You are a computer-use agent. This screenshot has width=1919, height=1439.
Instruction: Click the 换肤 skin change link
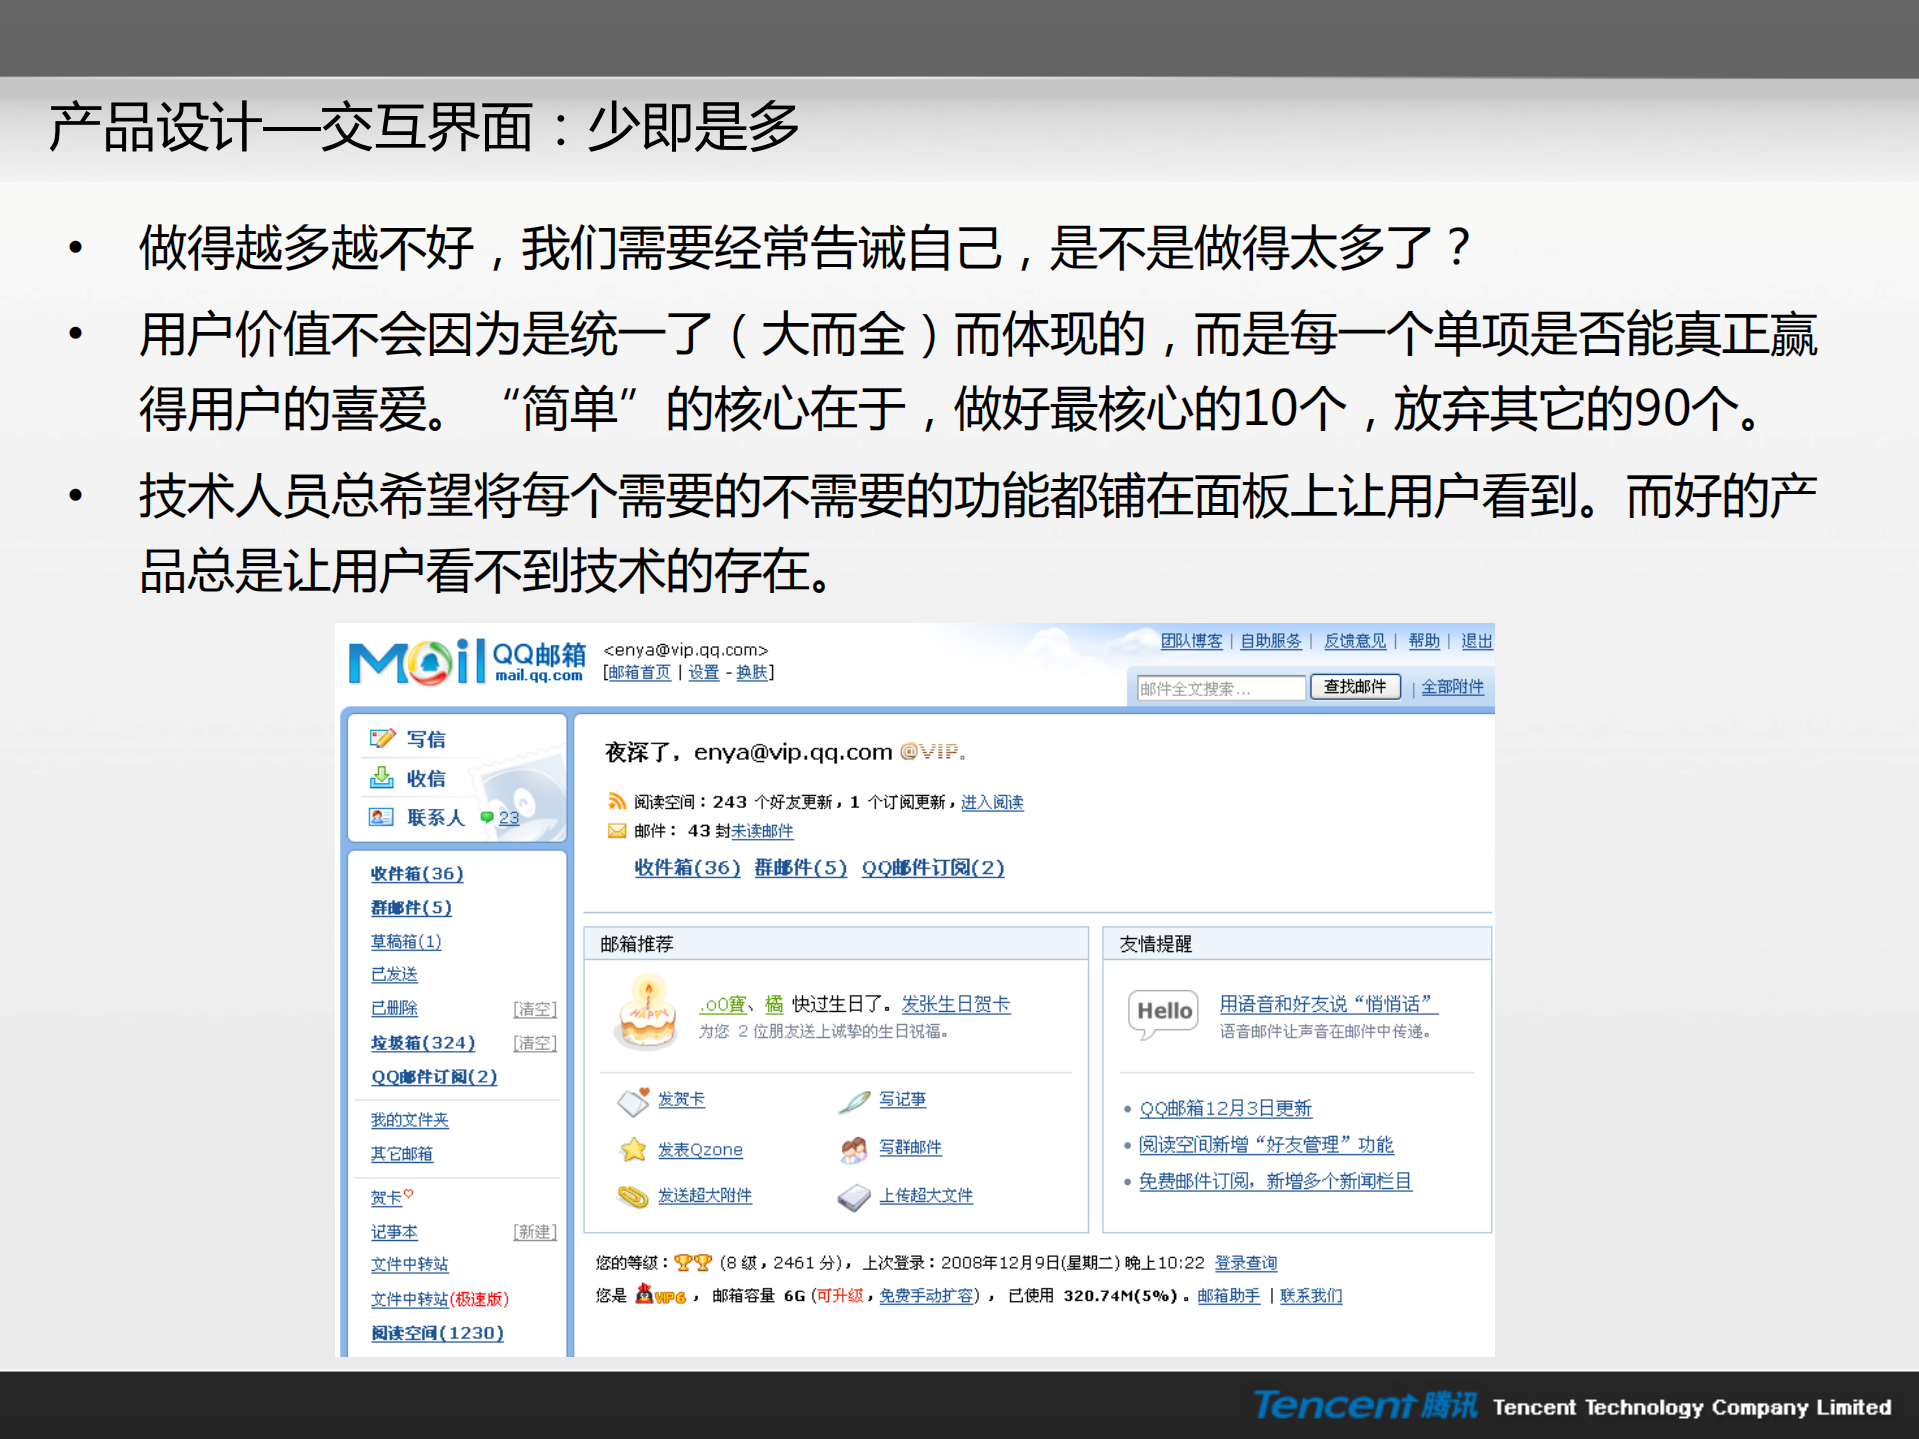point(753,672)
